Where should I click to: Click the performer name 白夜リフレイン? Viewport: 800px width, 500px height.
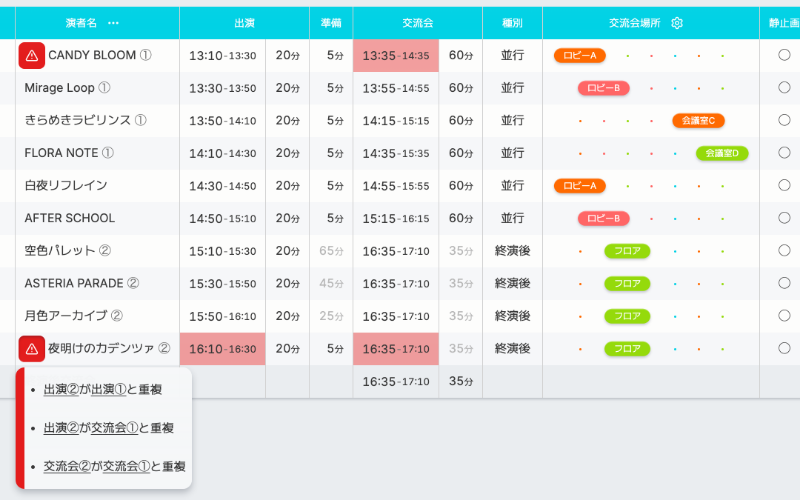(66, 186)
